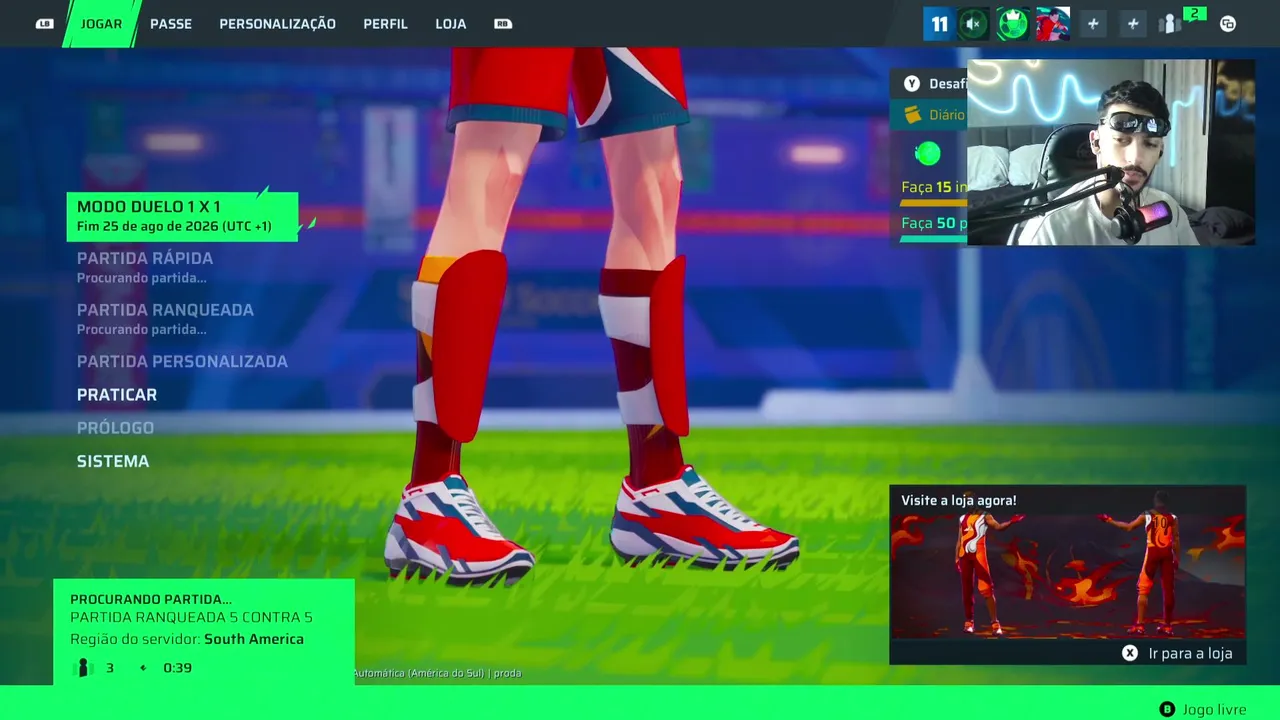Switch to the PASSE tab

point(171,23)
